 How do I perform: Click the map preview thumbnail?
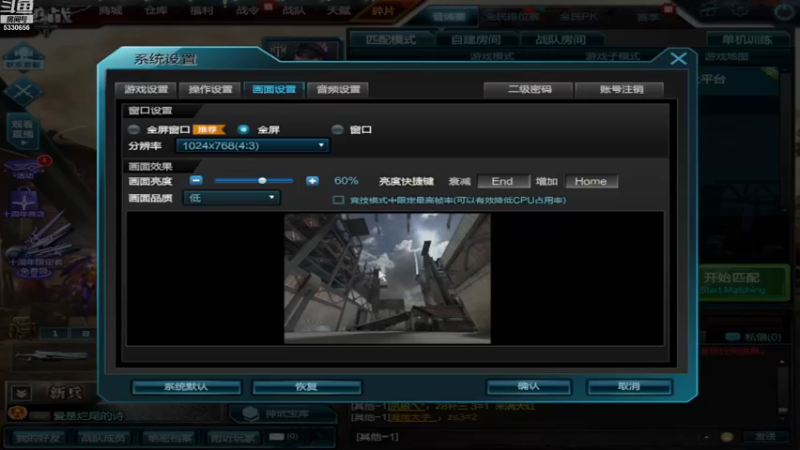coord(387,279)
